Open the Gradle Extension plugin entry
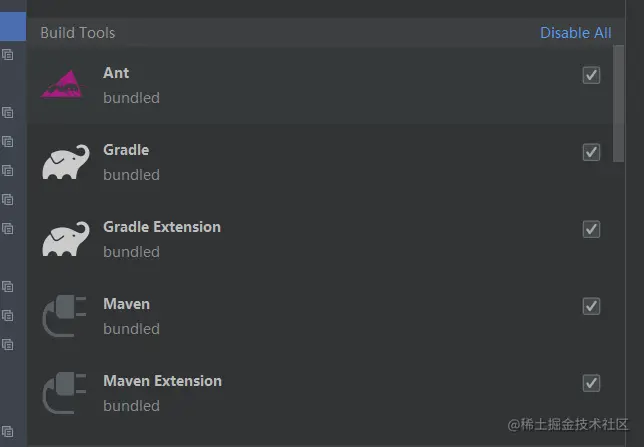This screenshot has height=447, width=644. click(320, 239)
